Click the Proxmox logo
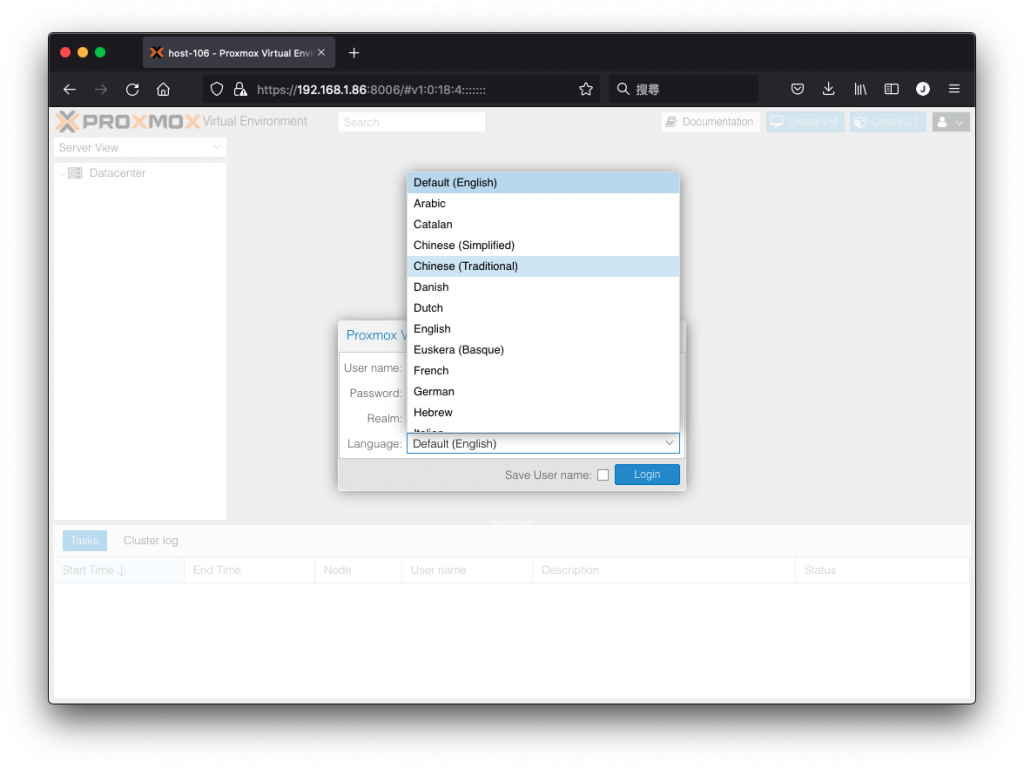 [127, 121]
